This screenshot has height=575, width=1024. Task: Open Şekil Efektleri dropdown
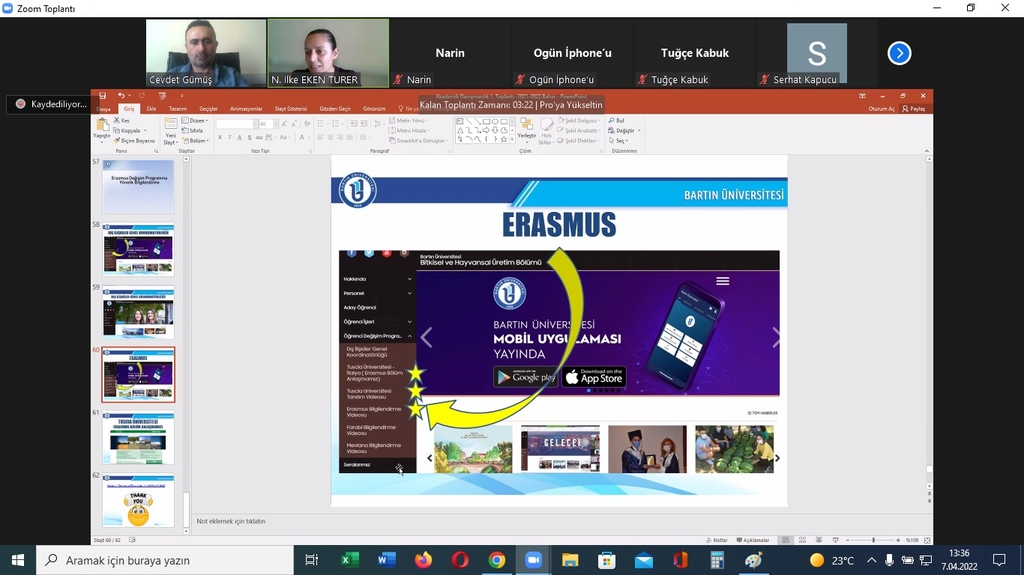click(x=579, y=140)
